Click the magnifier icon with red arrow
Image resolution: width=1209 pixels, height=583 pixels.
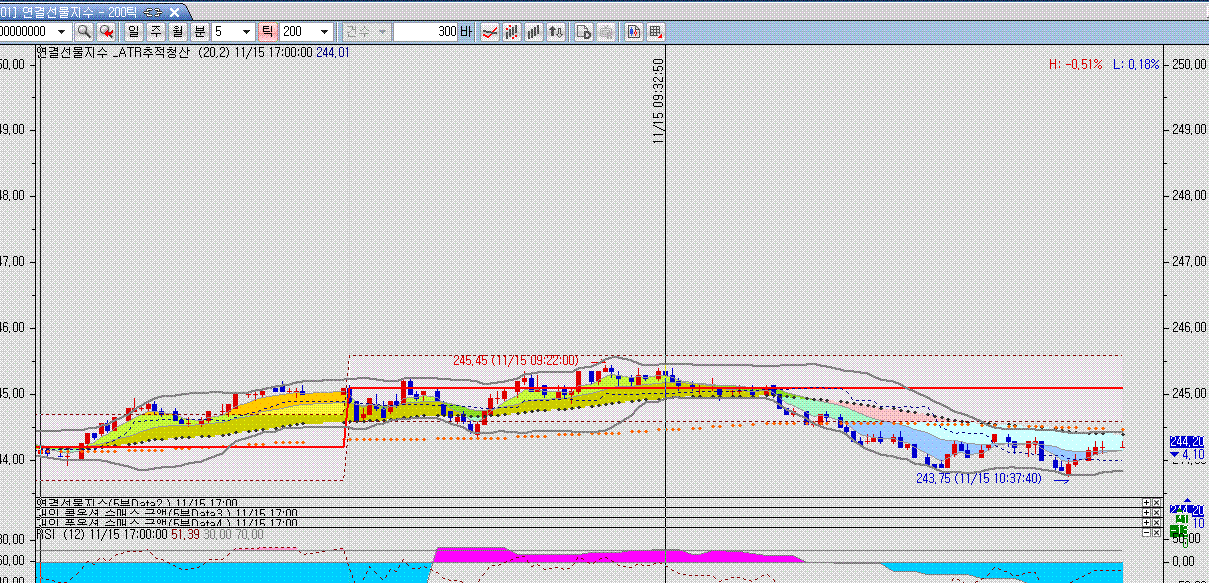pos(106,32)
